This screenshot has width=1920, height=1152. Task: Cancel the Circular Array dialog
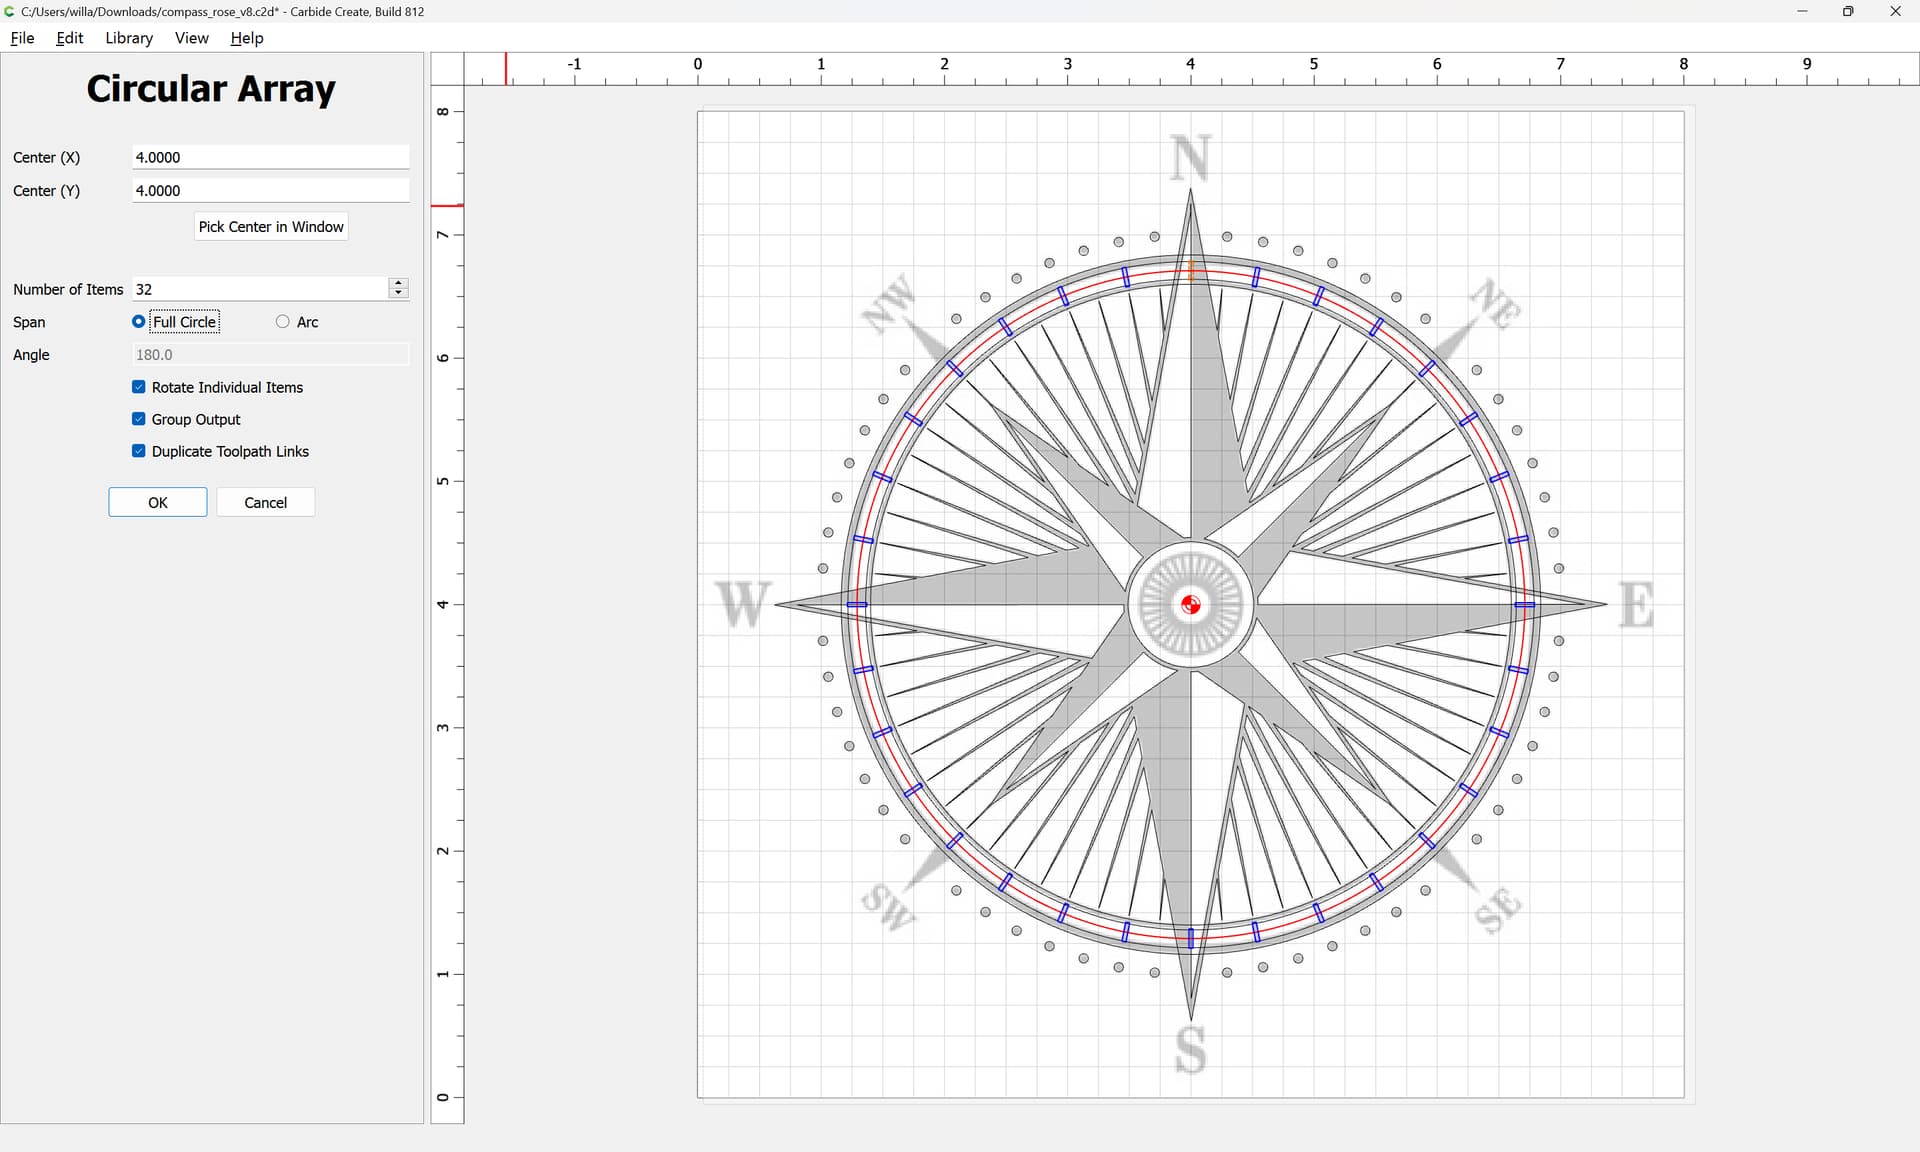265,502
